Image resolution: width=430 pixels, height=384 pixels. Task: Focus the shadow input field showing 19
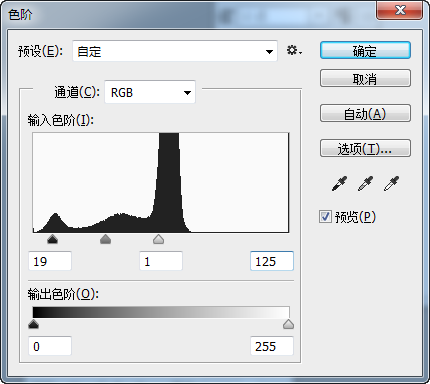click(50, 261)
